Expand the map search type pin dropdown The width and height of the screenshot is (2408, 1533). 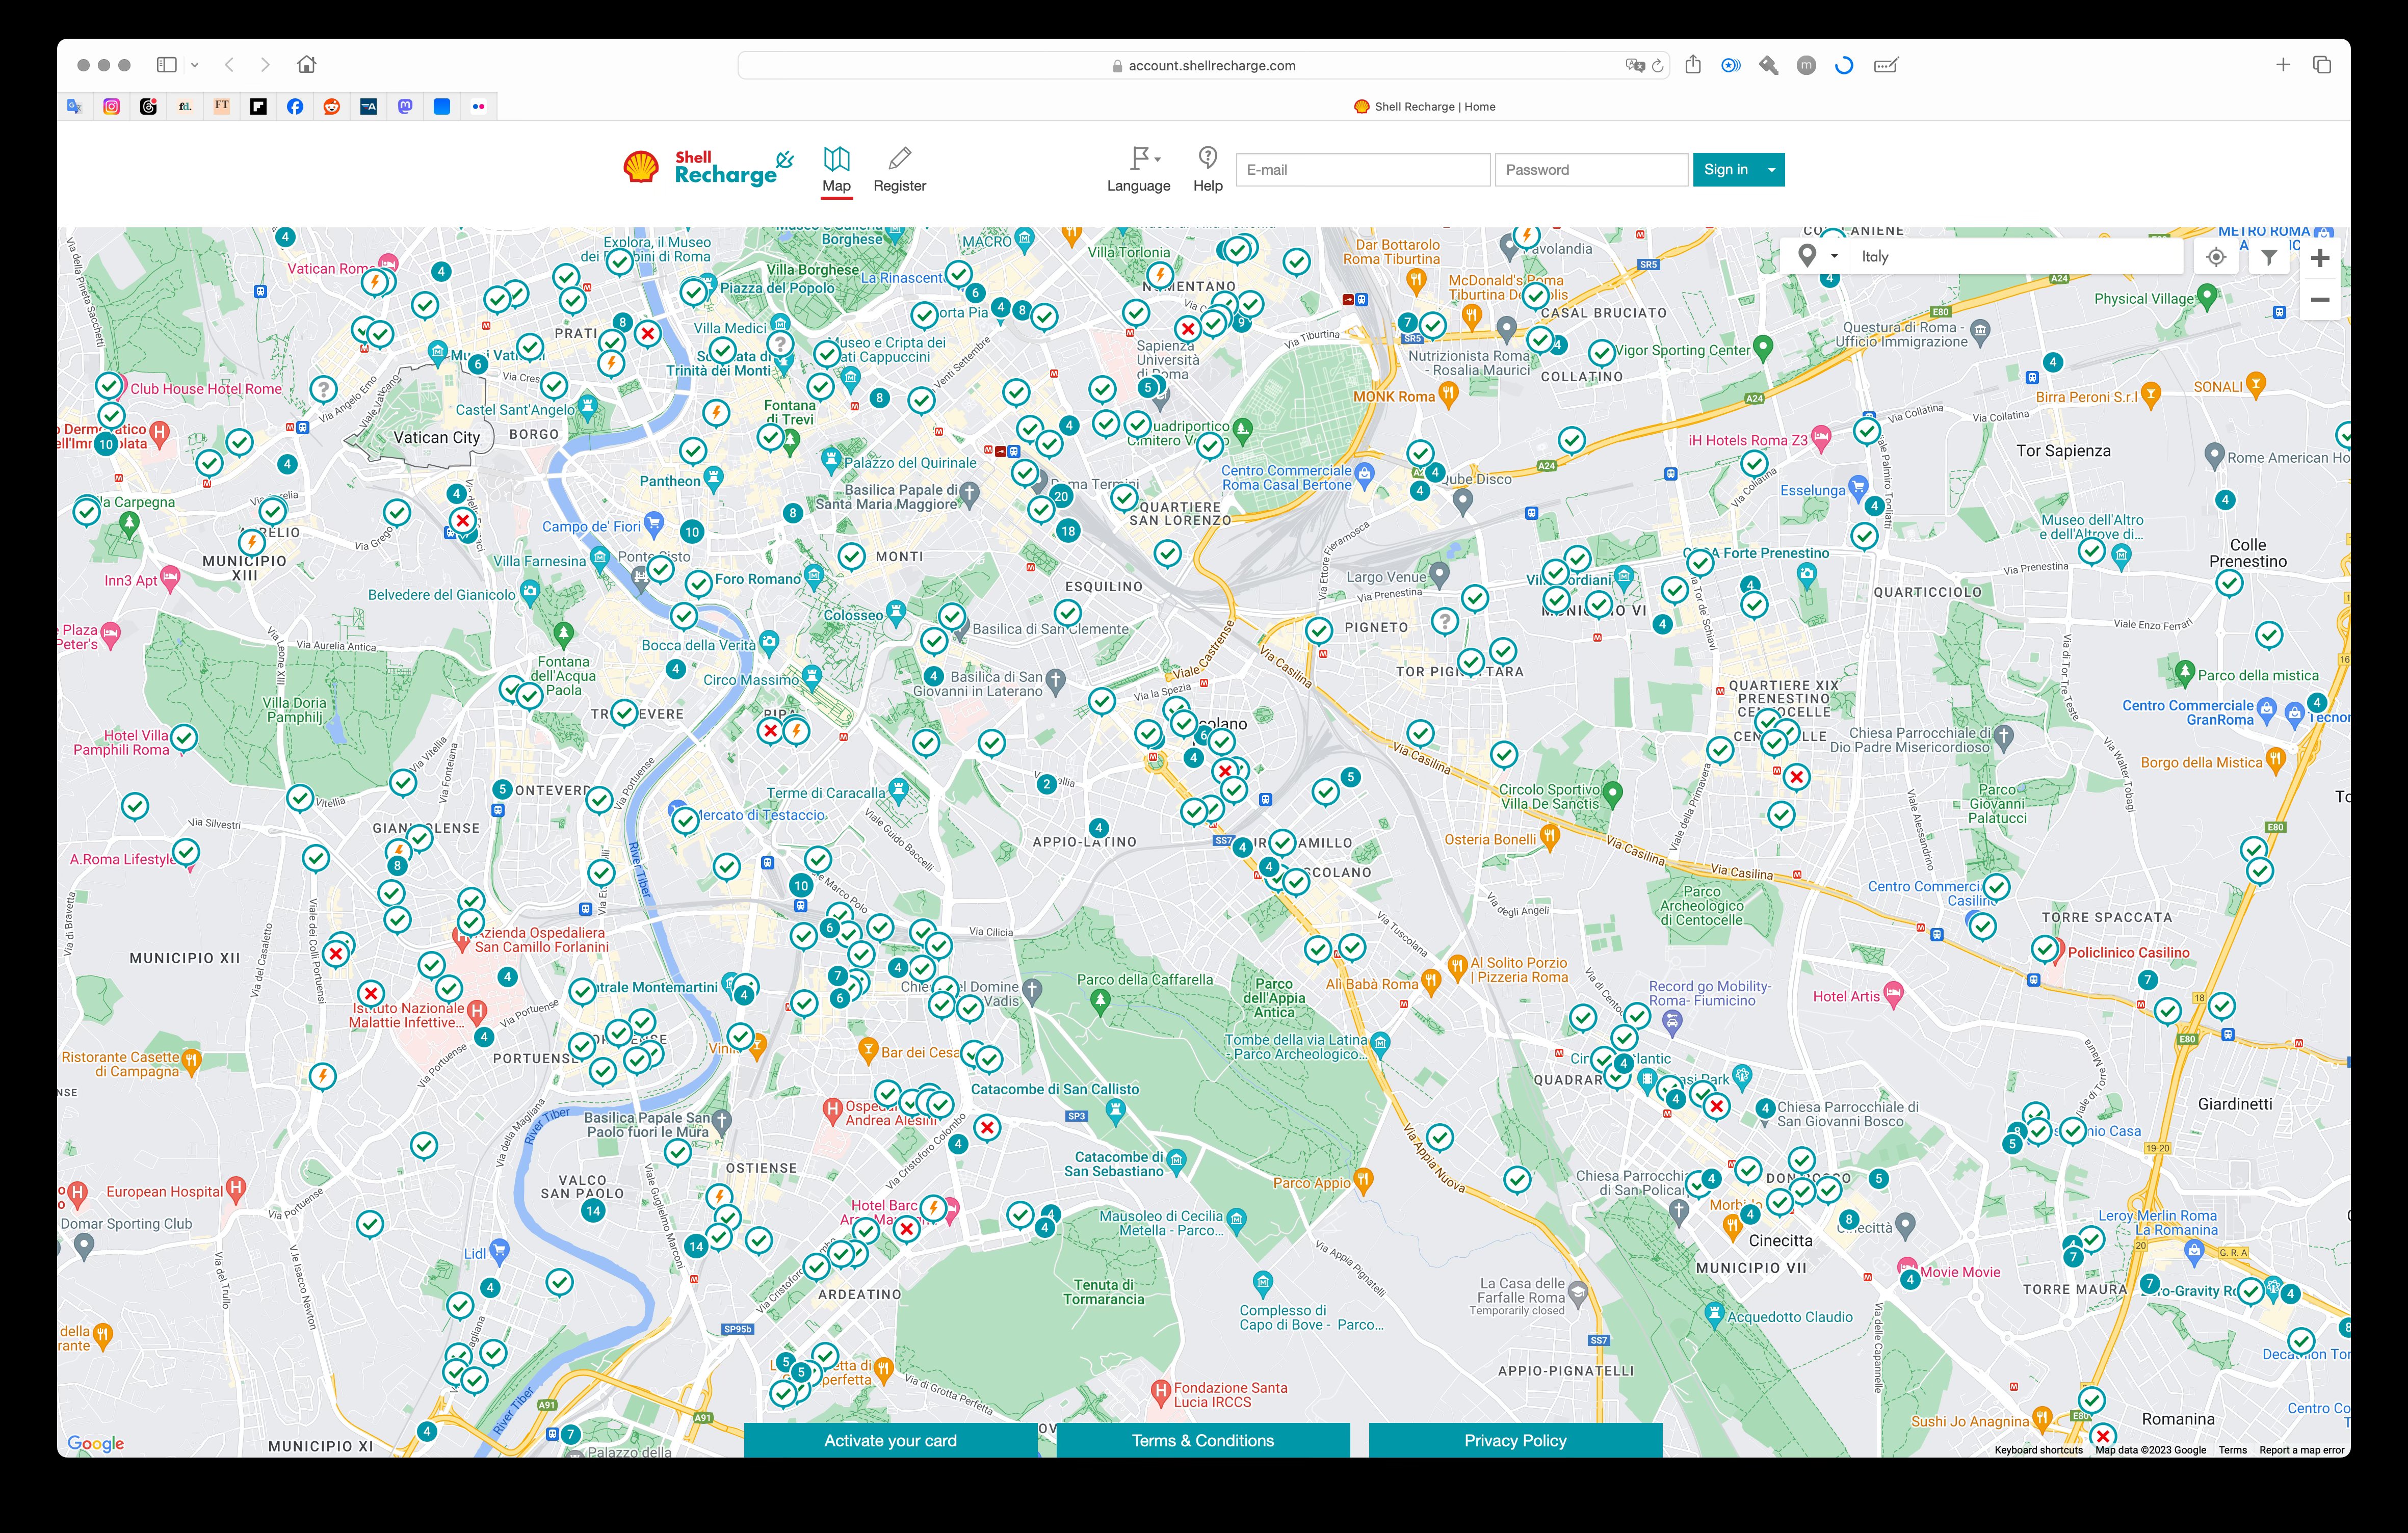[x=1817, y=256]
